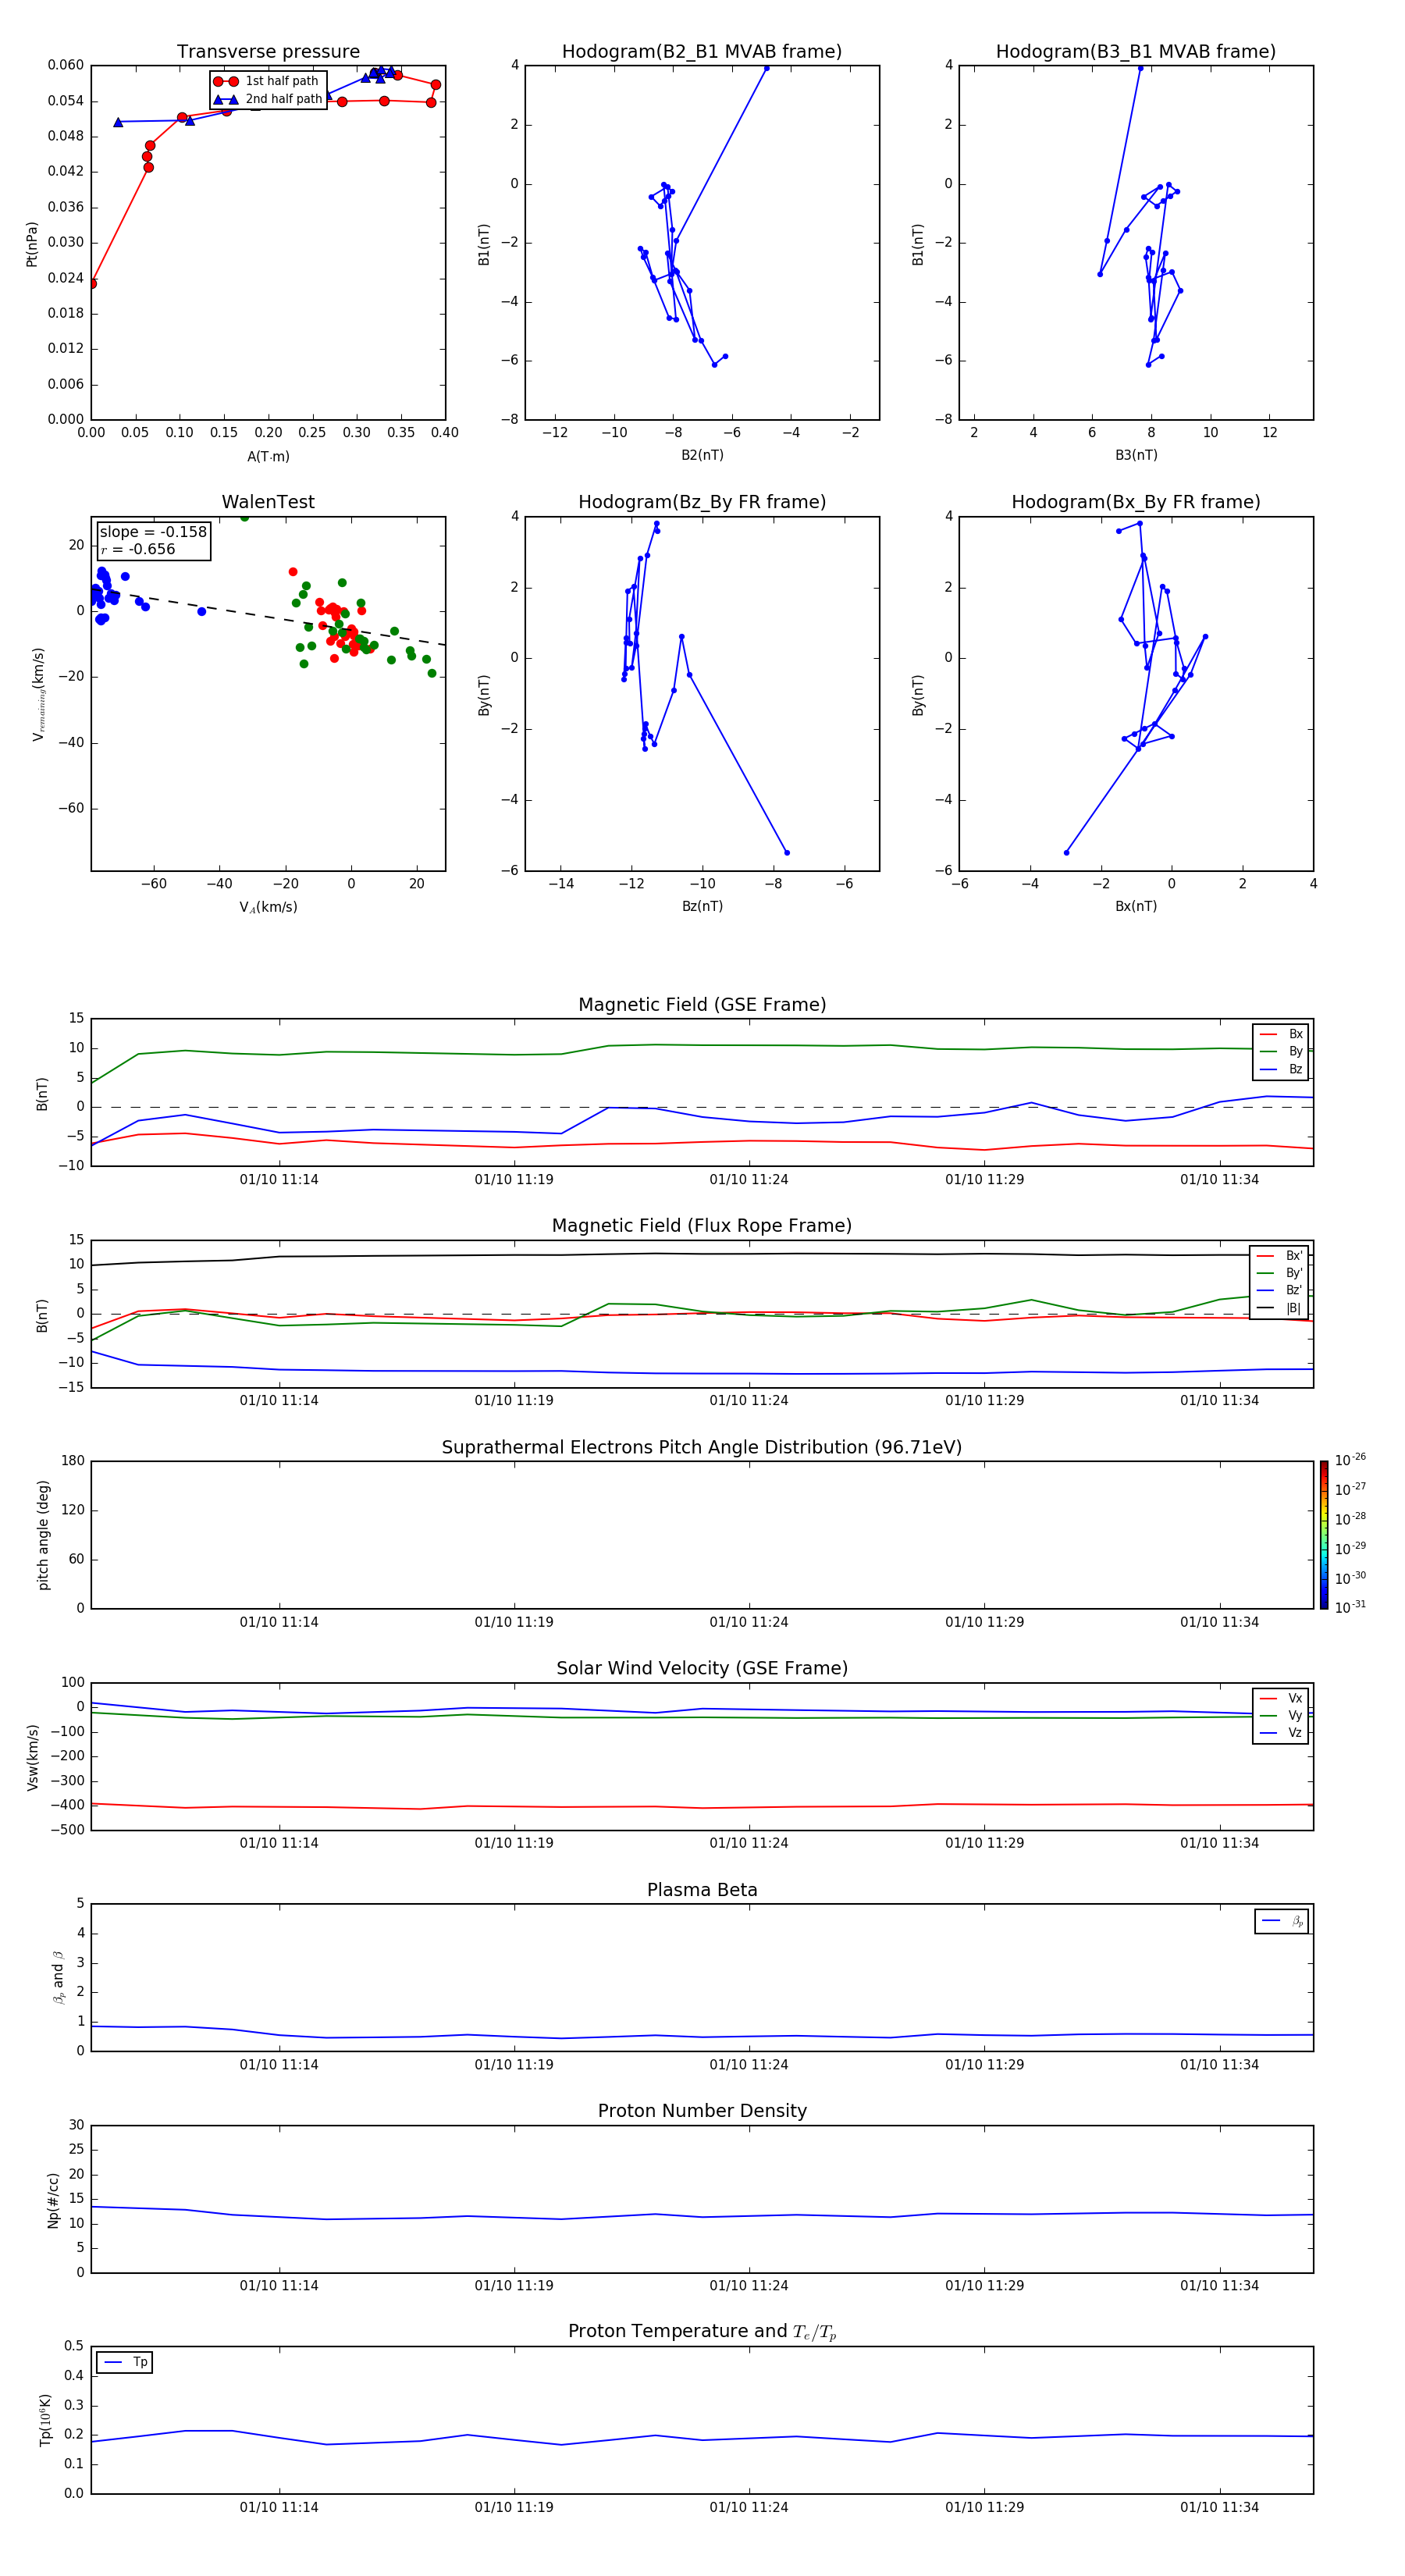Screen dimensions: 1405x2576
Task: Select the Tp legend in Proton Temperature panel
Action: pyautogui.click(x=125, y=2362)
